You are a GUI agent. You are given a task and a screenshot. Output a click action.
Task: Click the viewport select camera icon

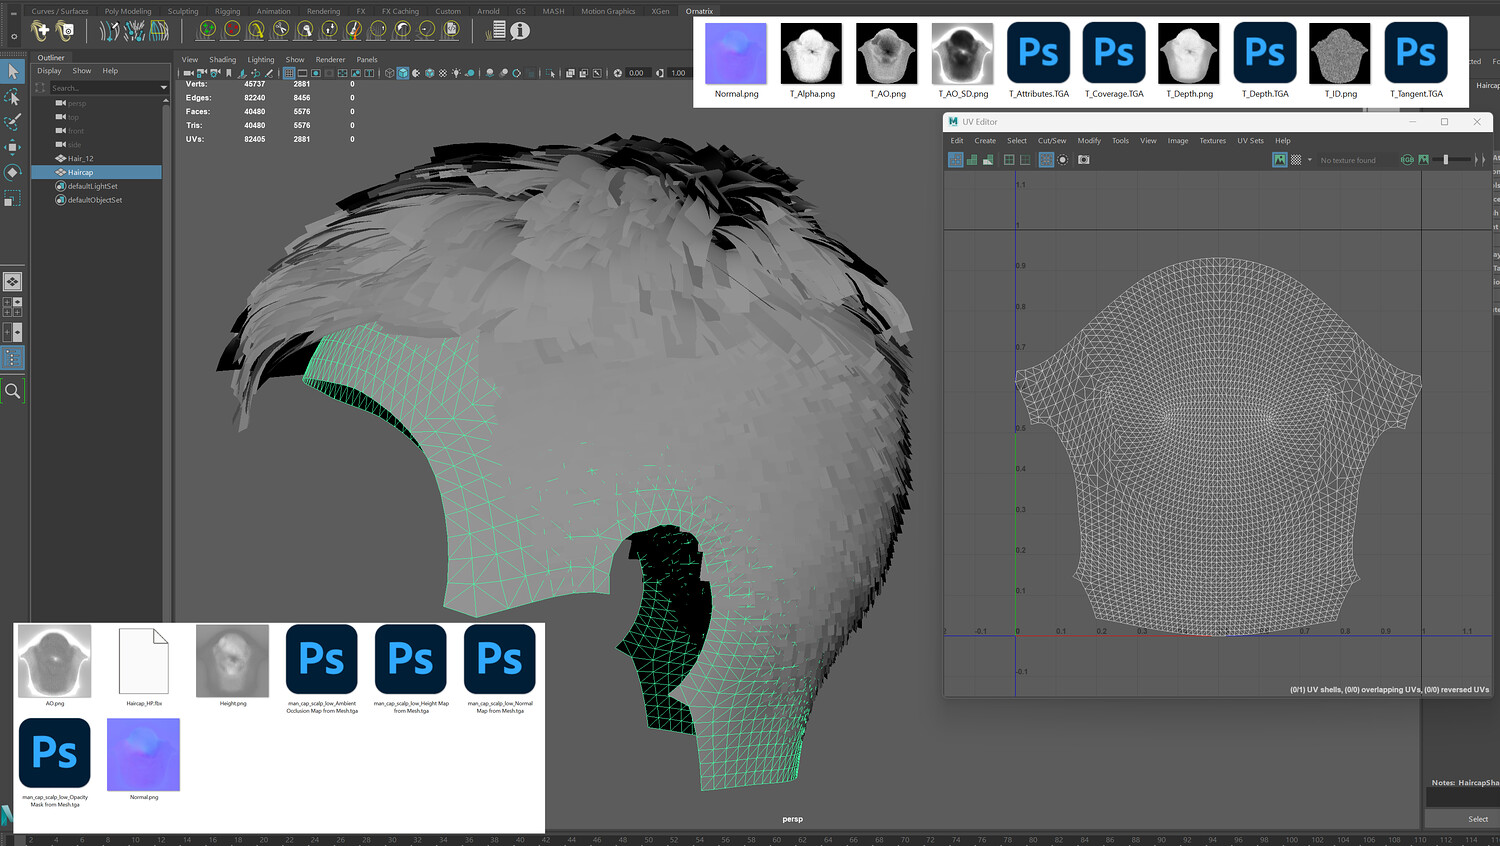[188, 73]
